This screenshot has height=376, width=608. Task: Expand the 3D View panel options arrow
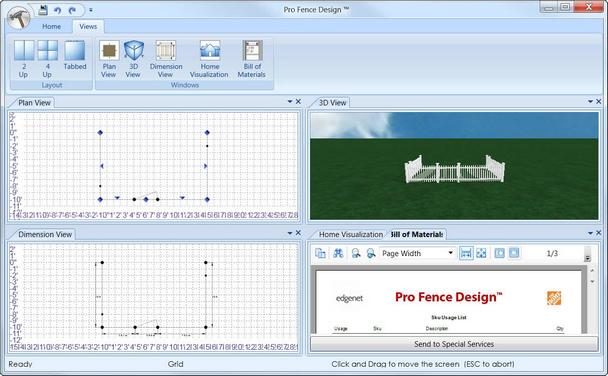coord(590,102)
